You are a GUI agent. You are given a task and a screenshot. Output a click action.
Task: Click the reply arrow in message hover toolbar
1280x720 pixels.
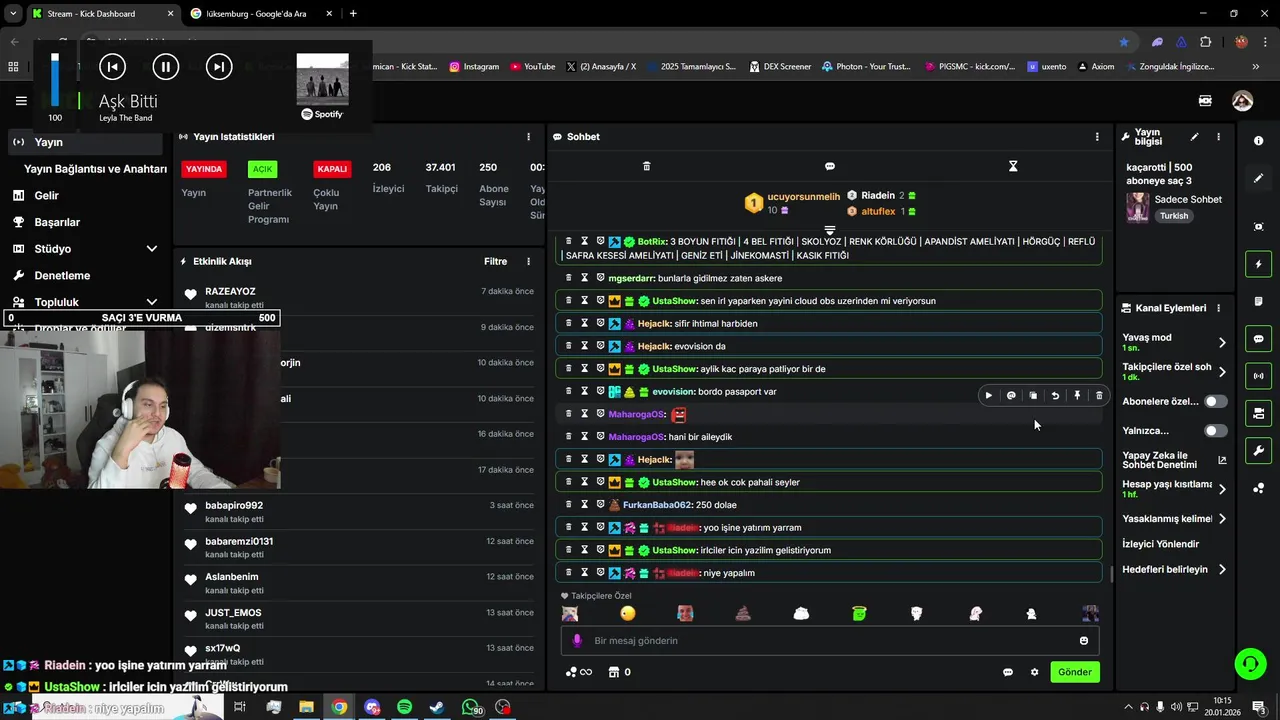[x=1055, y=395]
